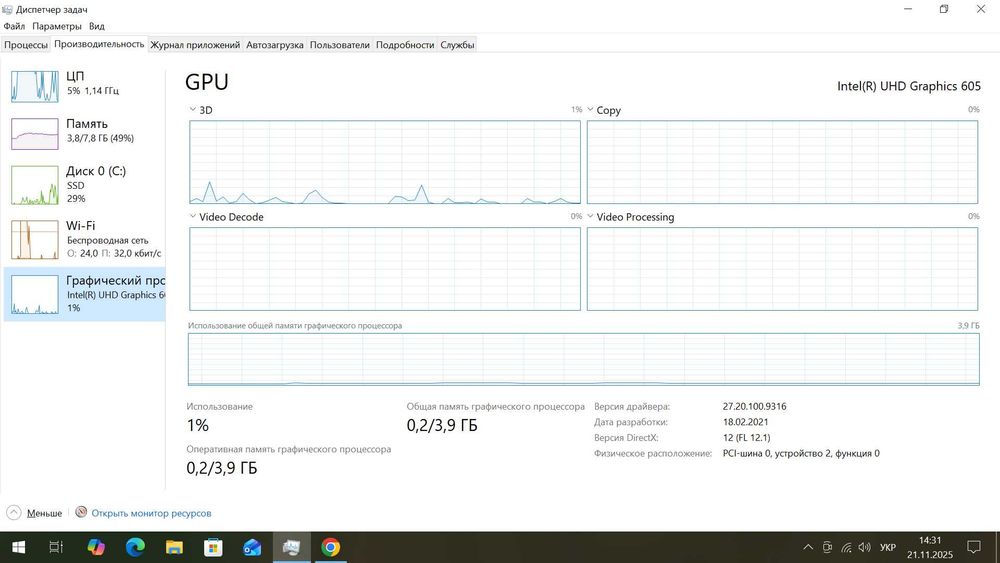Collapse view with the Меньше arrow icon
Viewport: 1000px width, 563px height.
click(14, 513)
